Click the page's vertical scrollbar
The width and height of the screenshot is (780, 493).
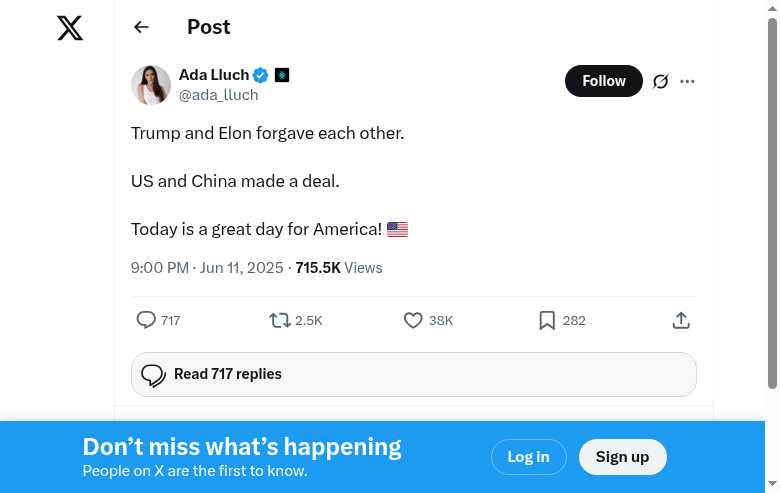click(772, 200)
